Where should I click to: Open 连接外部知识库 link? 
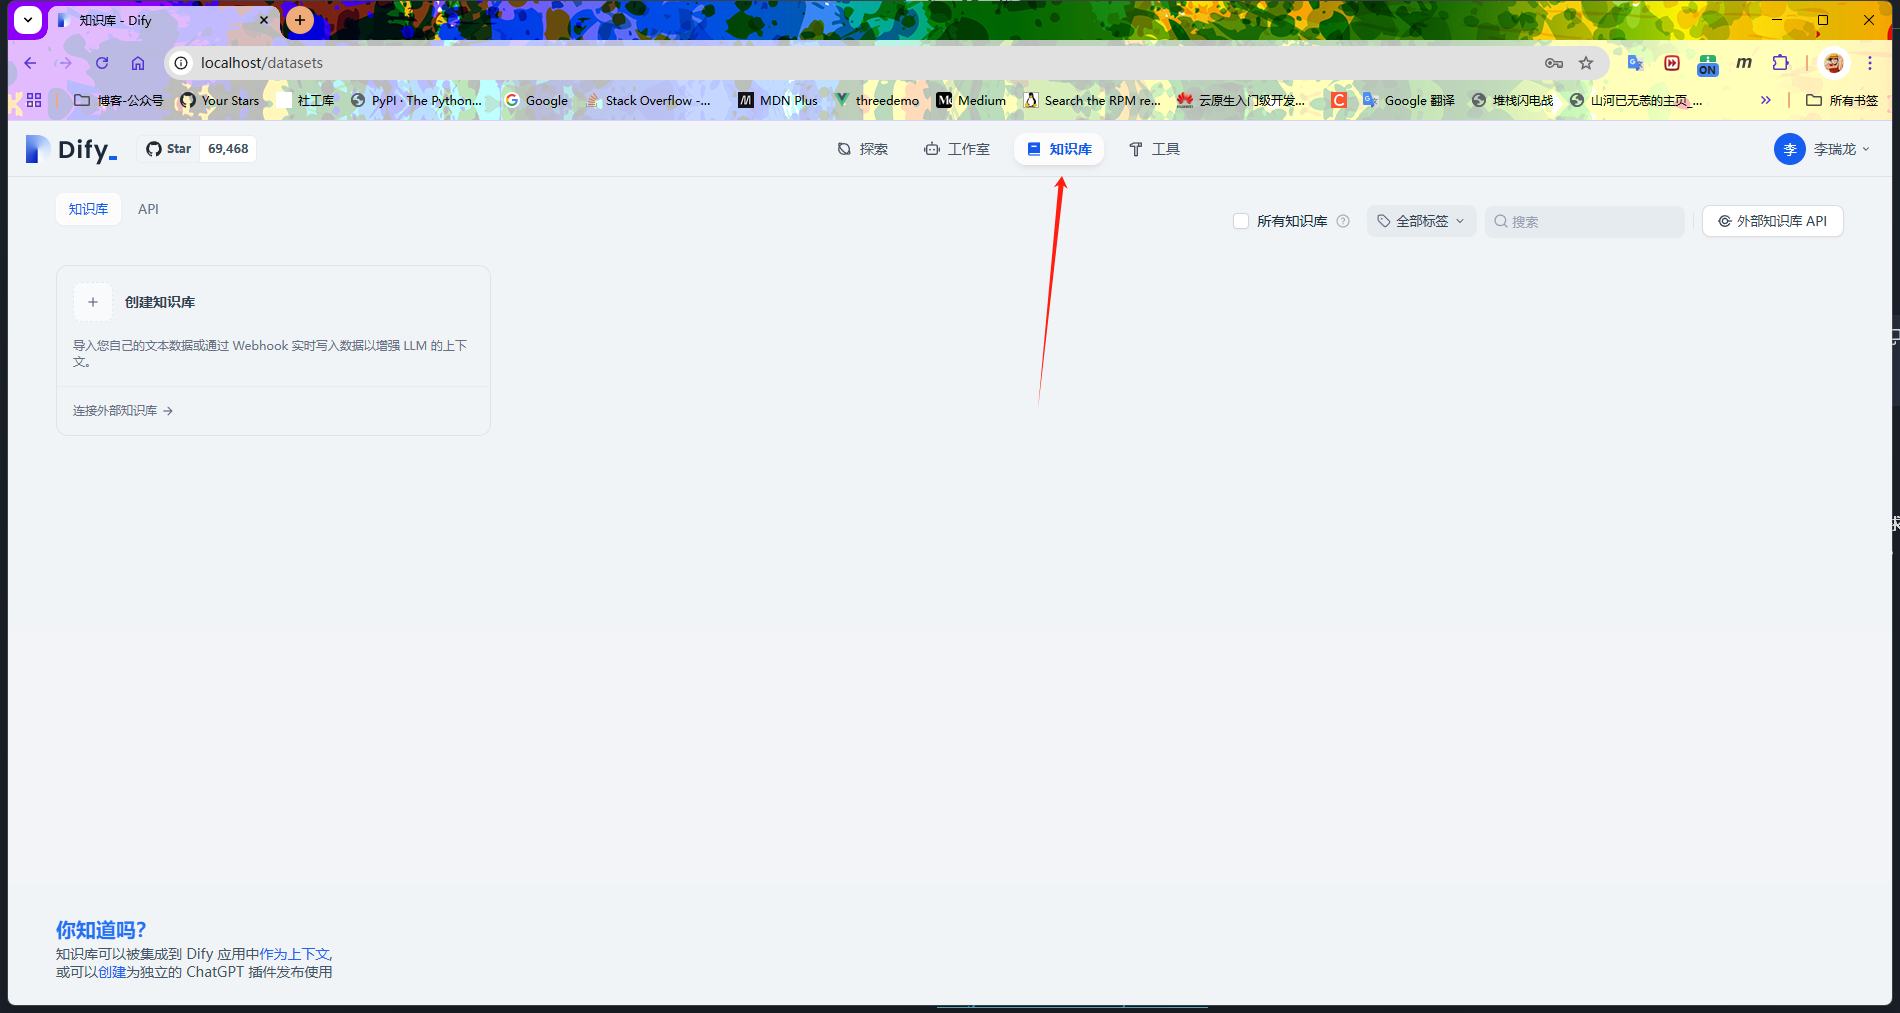pos(123,411)
